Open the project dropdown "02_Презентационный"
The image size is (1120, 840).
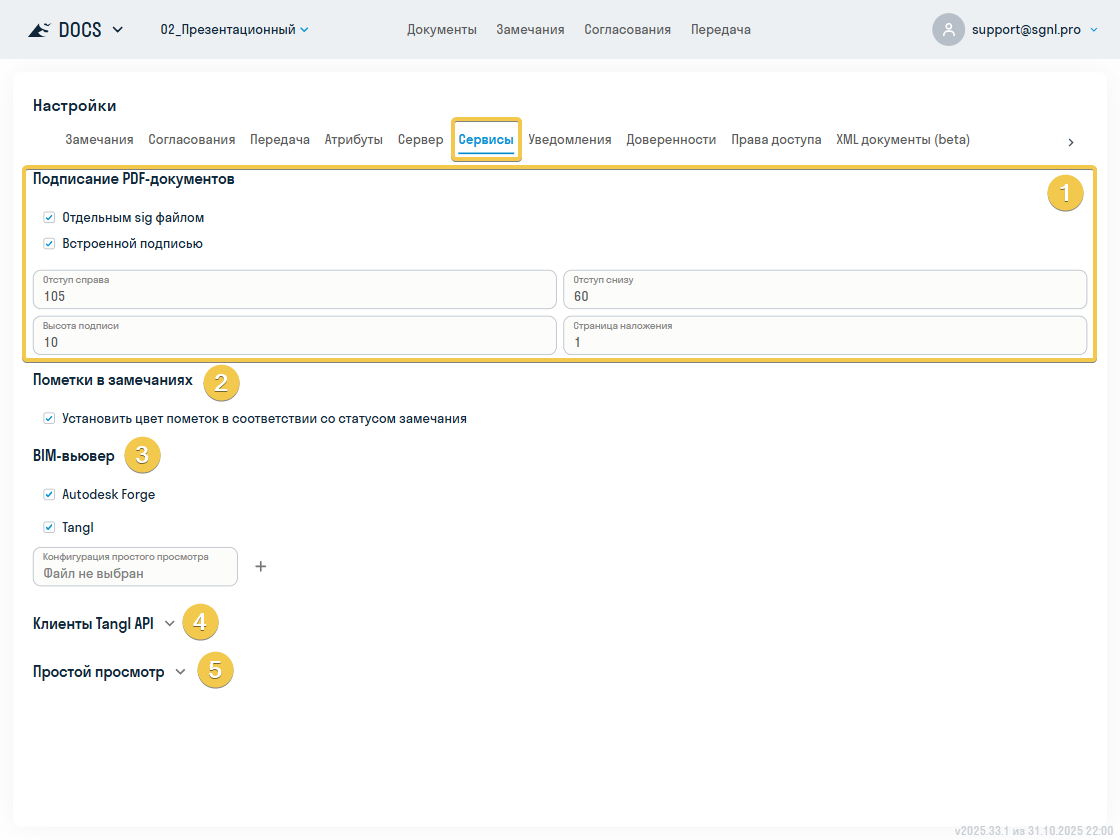(234, 30)
